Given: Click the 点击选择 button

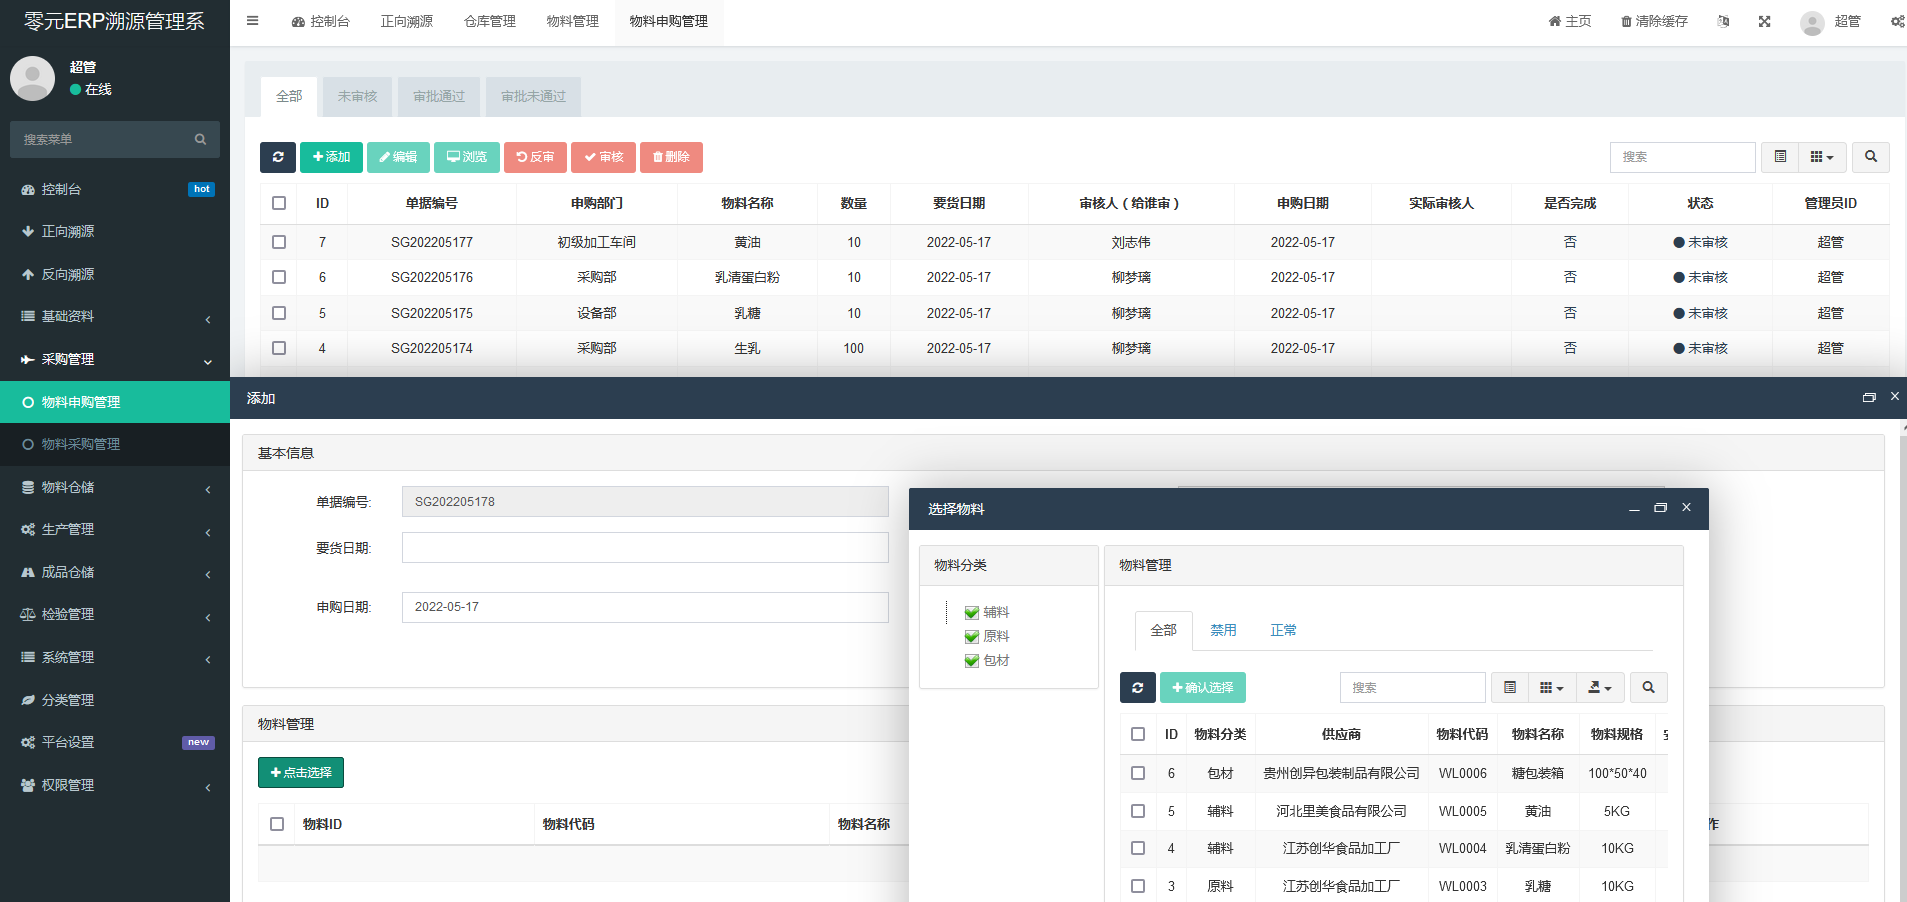Looking at the screenshot, I should [x=301, y=773].
